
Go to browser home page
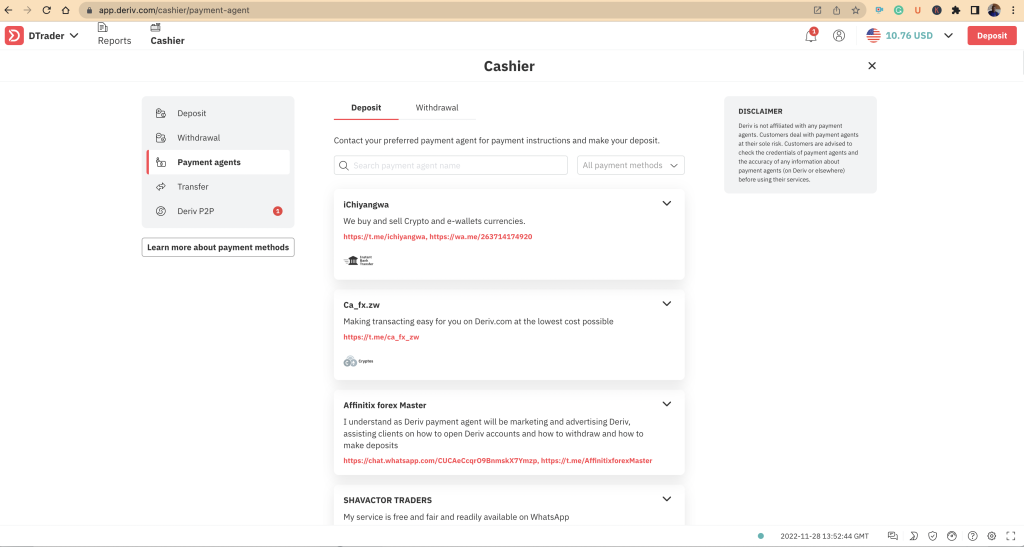click(x=65, y=10)
